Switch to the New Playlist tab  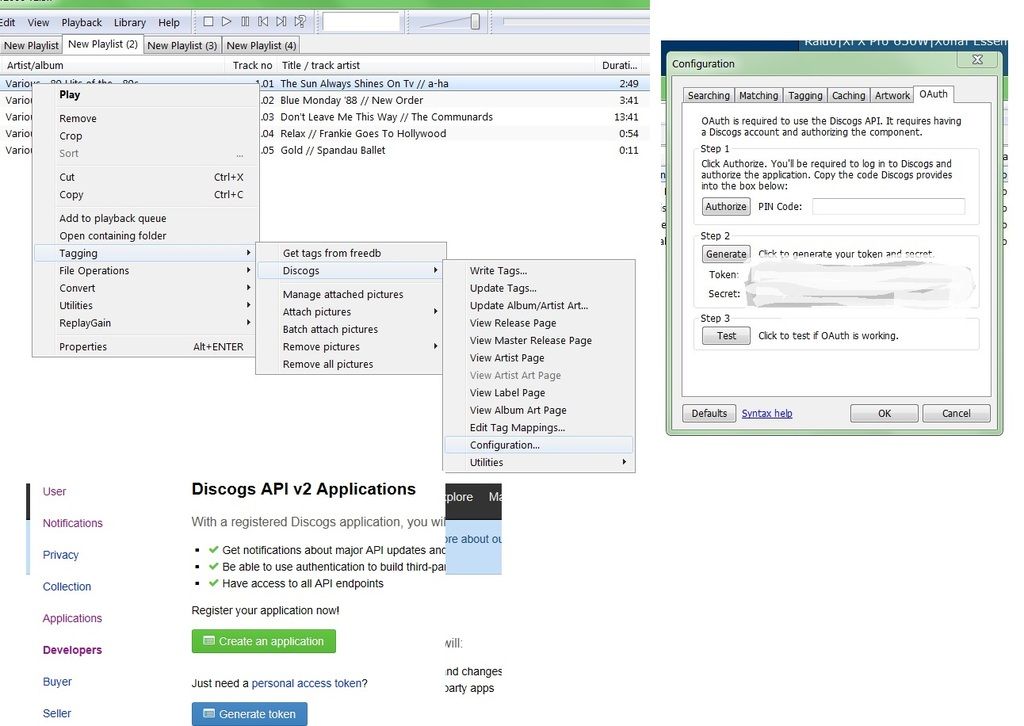point(31,45)
